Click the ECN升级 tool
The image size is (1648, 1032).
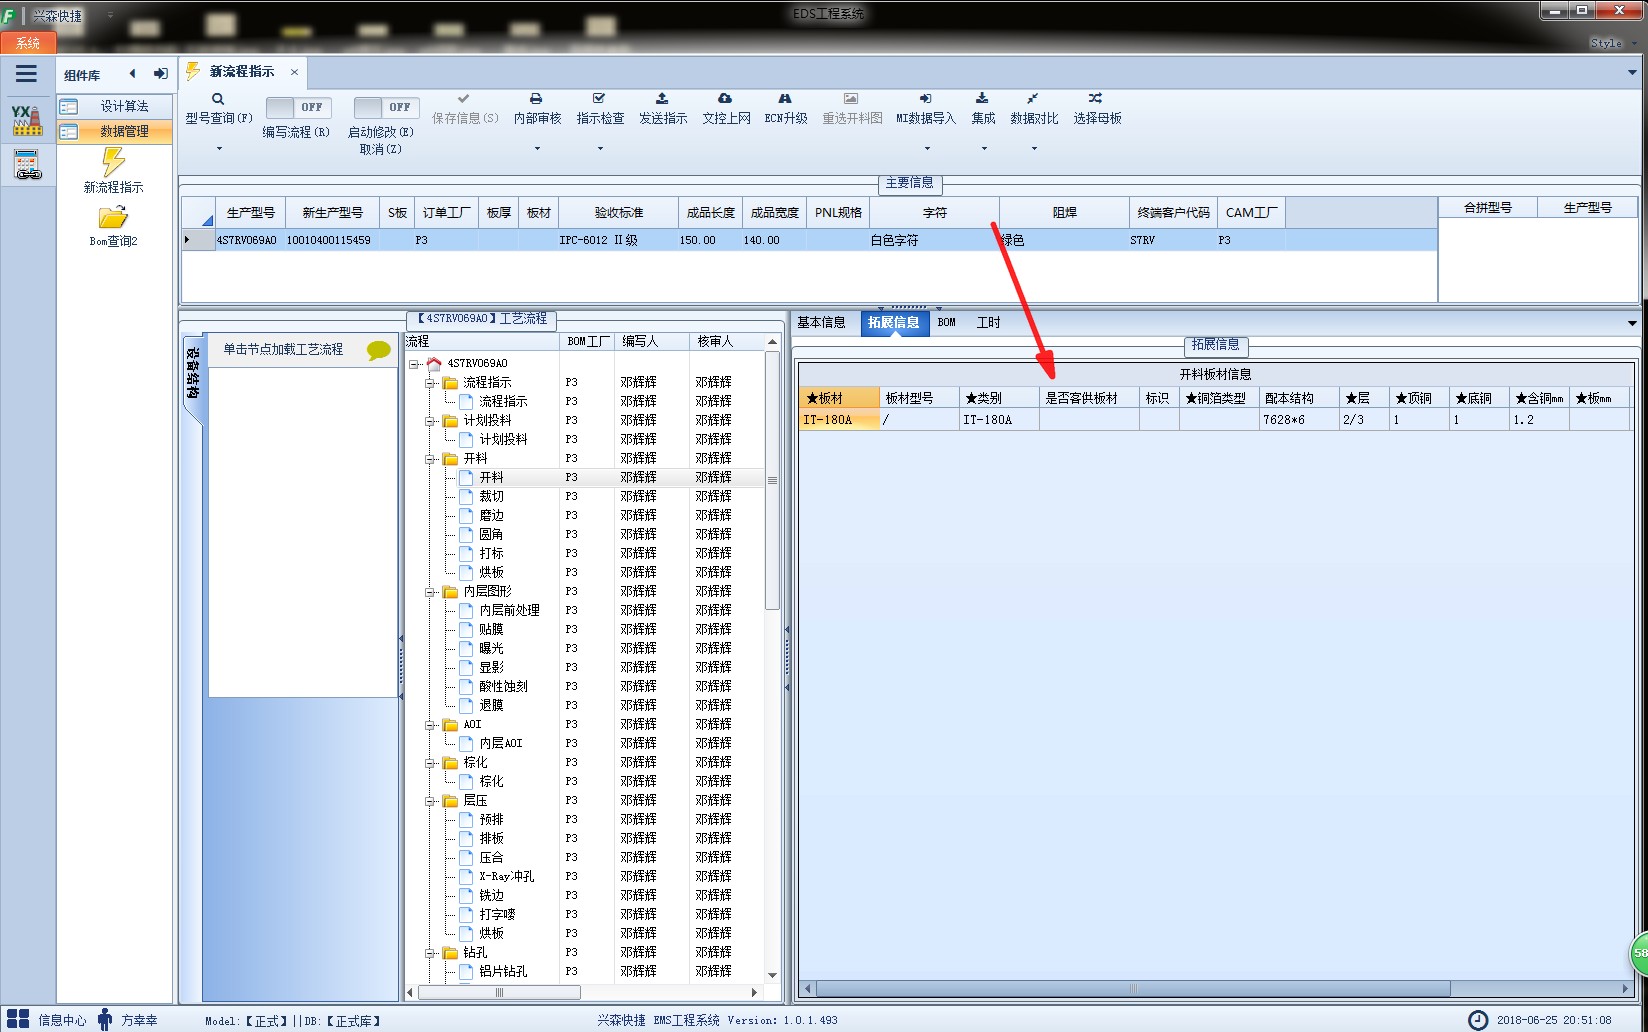[785, 109]
